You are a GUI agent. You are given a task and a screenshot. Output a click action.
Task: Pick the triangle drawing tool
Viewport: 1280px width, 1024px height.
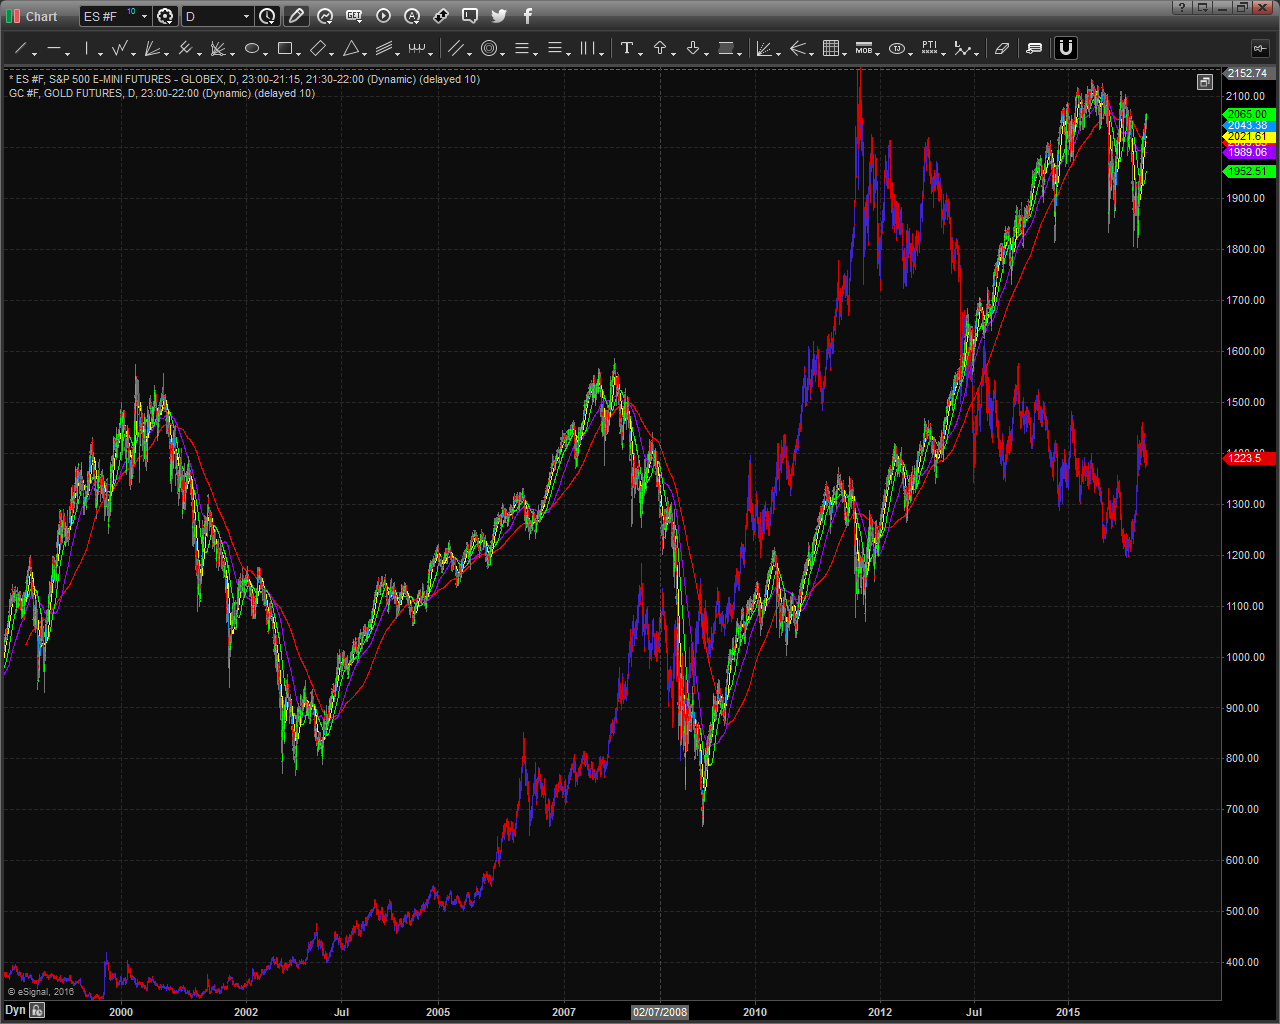pyautogui.click(x=351, y=48)
